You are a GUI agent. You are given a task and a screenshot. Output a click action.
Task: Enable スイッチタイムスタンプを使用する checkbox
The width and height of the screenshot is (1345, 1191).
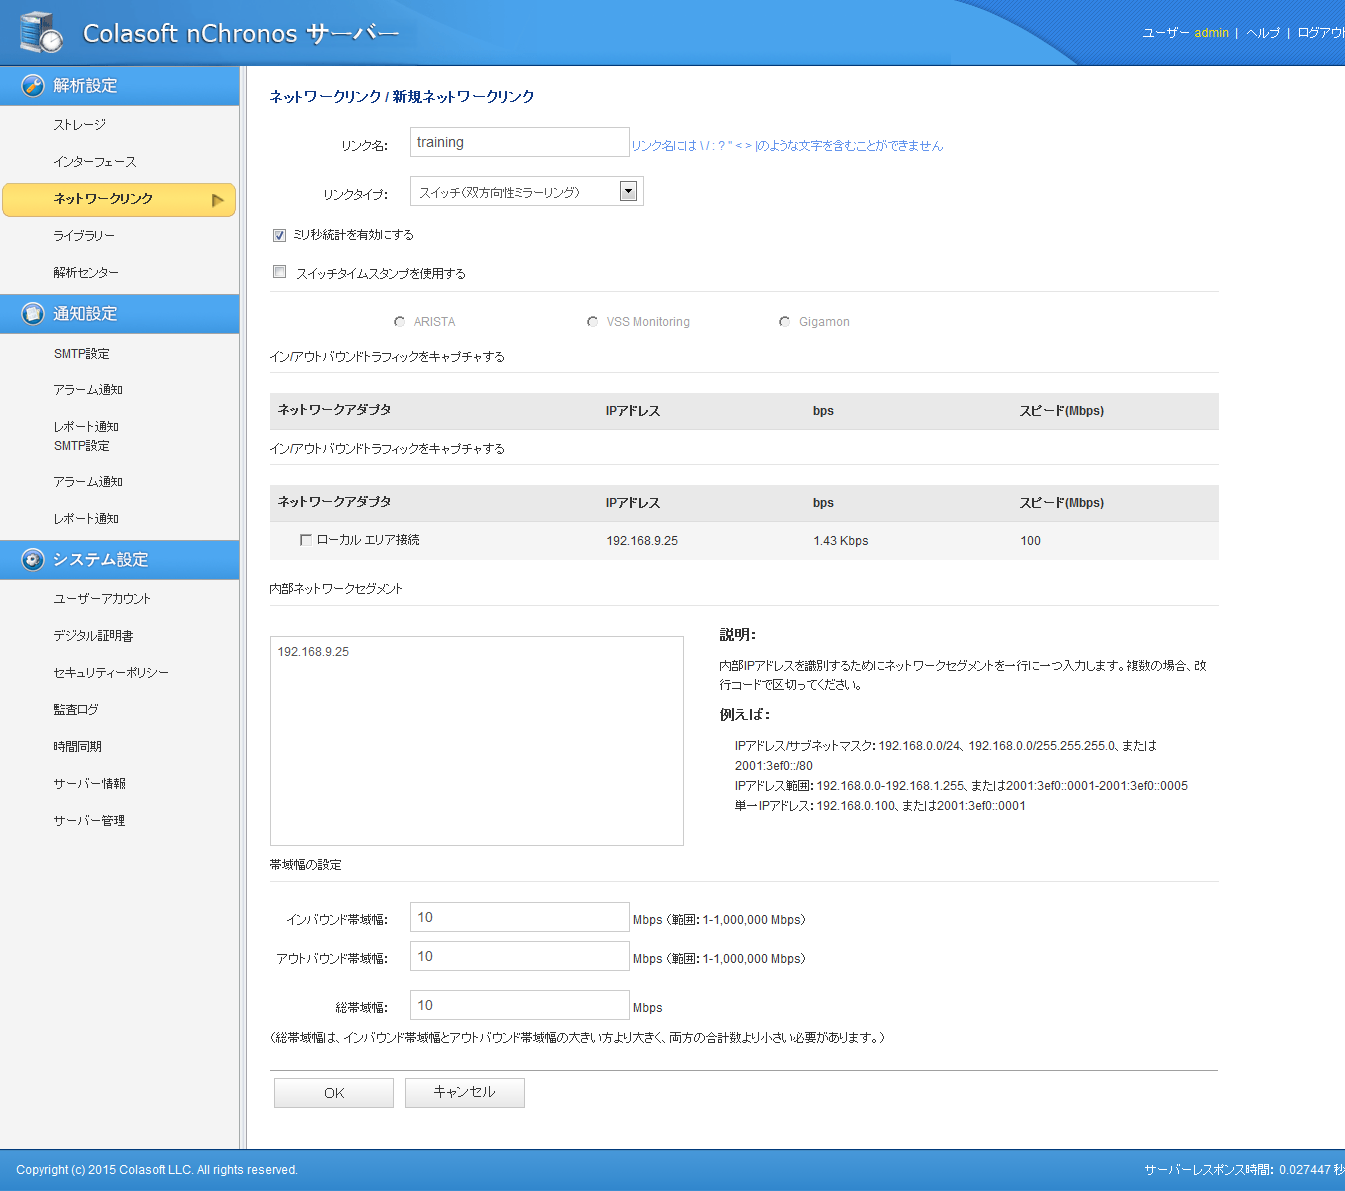click(x=280, y=272)
